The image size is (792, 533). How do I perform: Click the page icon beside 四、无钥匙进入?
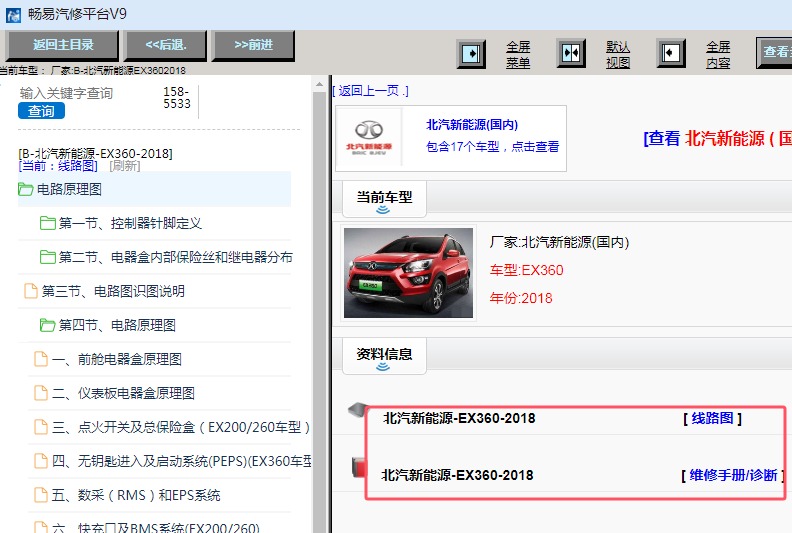pyautogui.click(x=41, y=461)
